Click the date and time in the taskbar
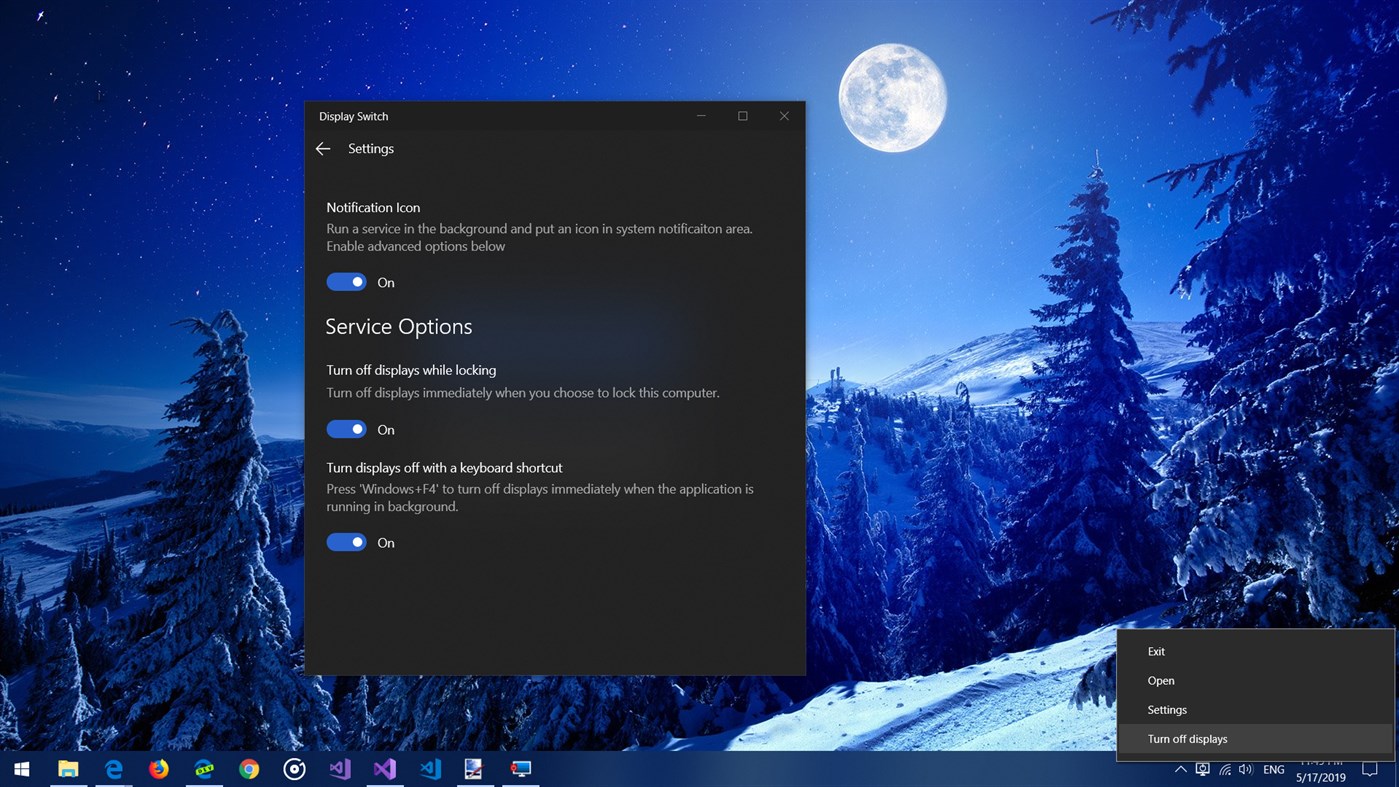This screenshot has width=1399, height=787. 1320,770
